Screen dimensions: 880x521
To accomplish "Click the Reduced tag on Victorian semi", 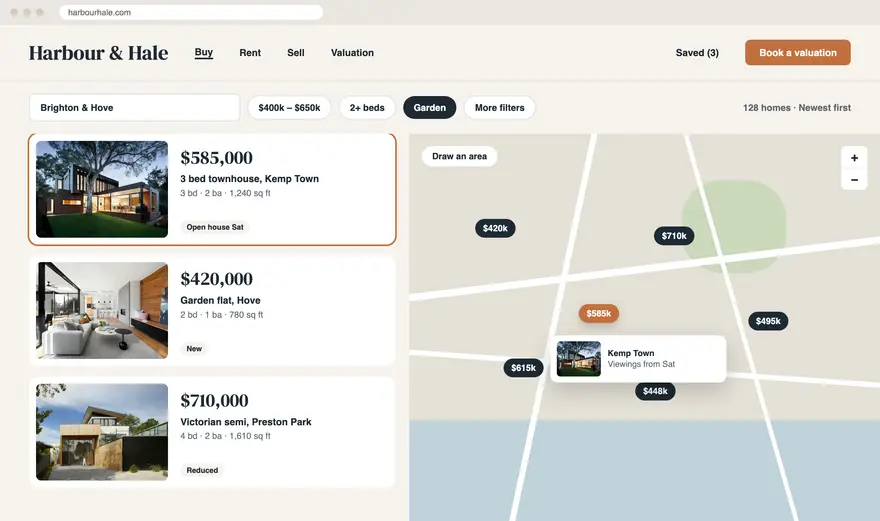I will click(202, 470).
